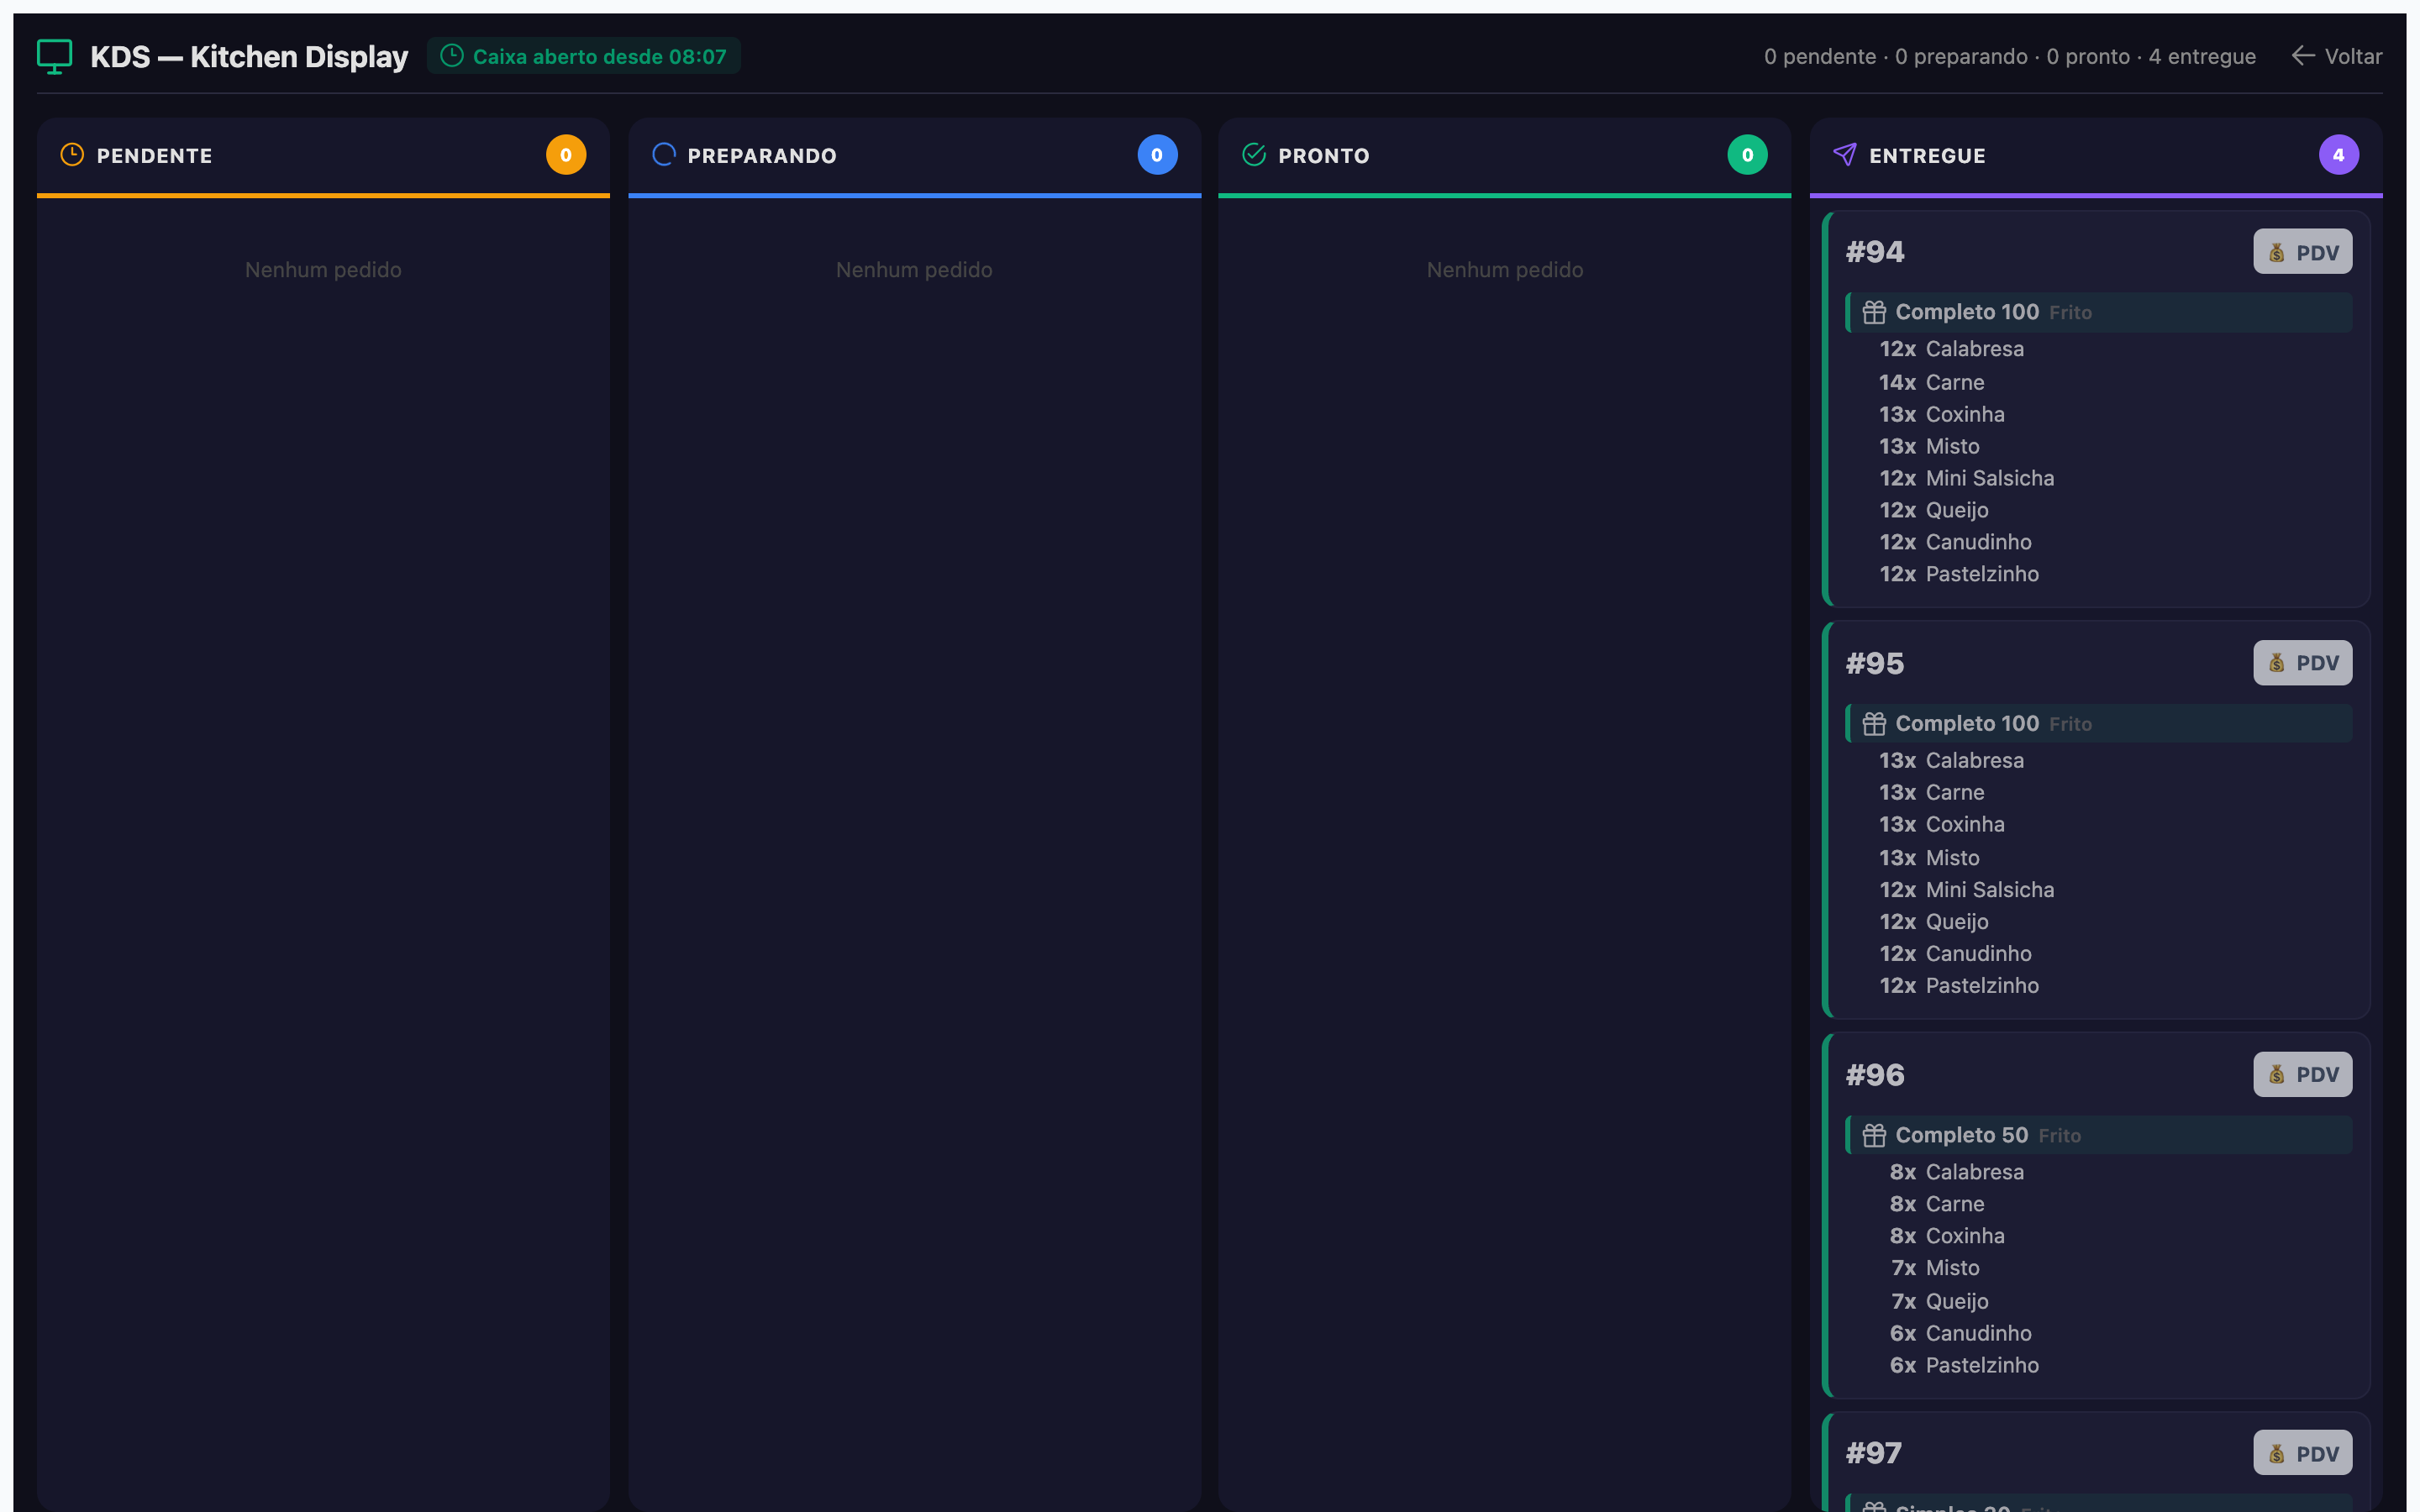Click 6x Pastelzinho in order #96
Screen dimensions: 2420x1512
1964,1365
